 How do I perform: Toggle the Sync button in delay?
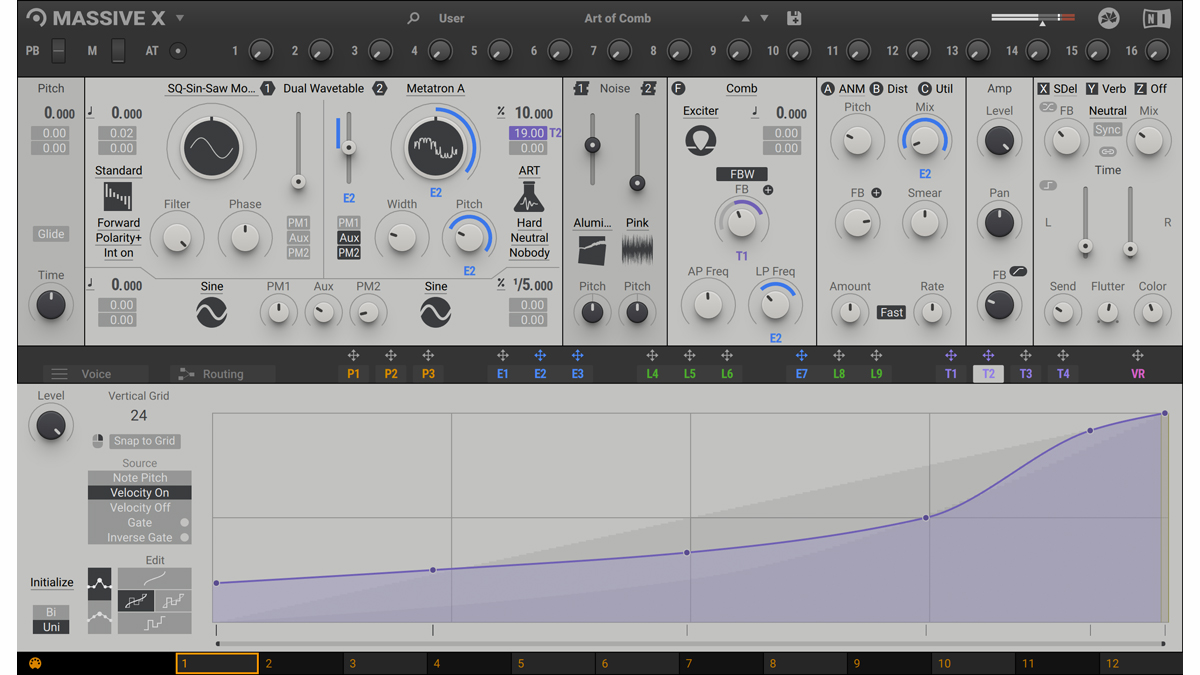coord(1107,130)
